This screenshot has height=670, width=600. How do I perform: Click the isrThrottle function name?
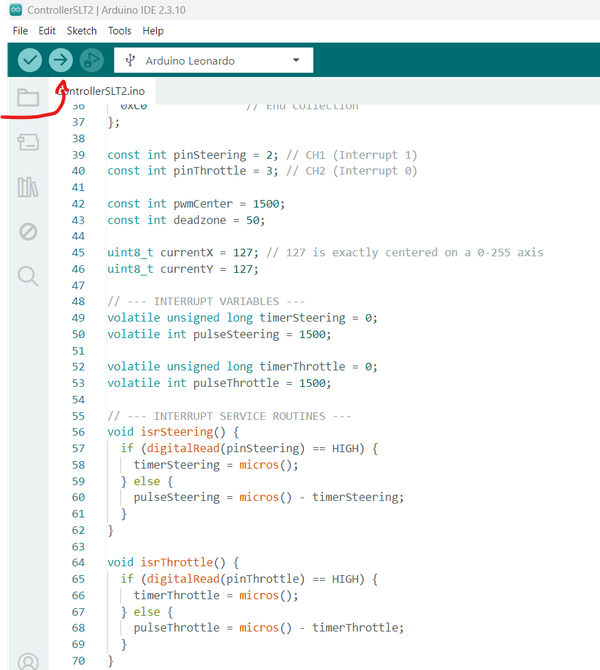click(x=176, y=562)
